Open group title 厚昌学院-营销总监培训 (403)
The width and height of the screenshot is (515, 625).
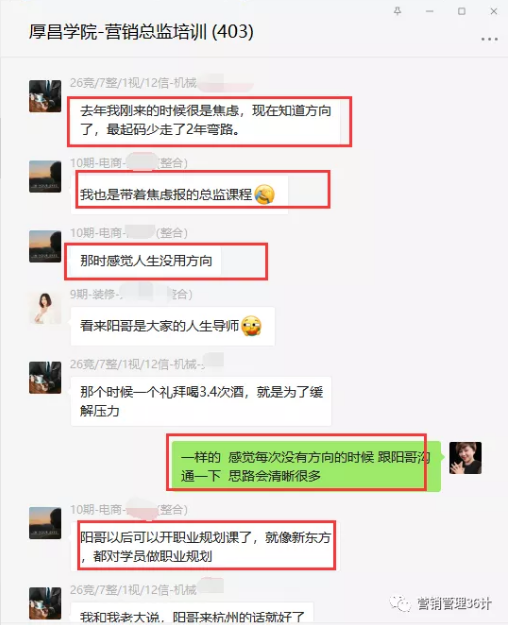pos(141,32)
